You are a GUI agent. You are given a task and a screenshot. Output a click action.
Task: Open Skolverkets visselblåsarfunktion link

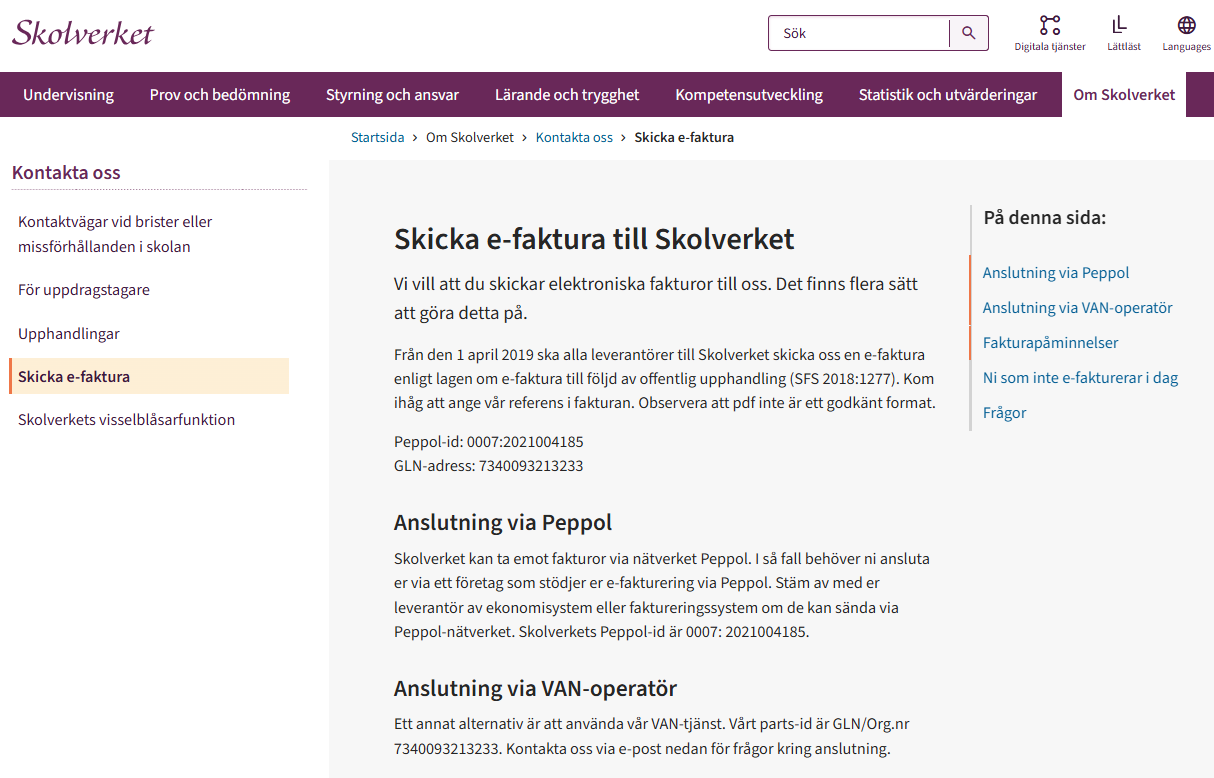(x=127, y=420)
